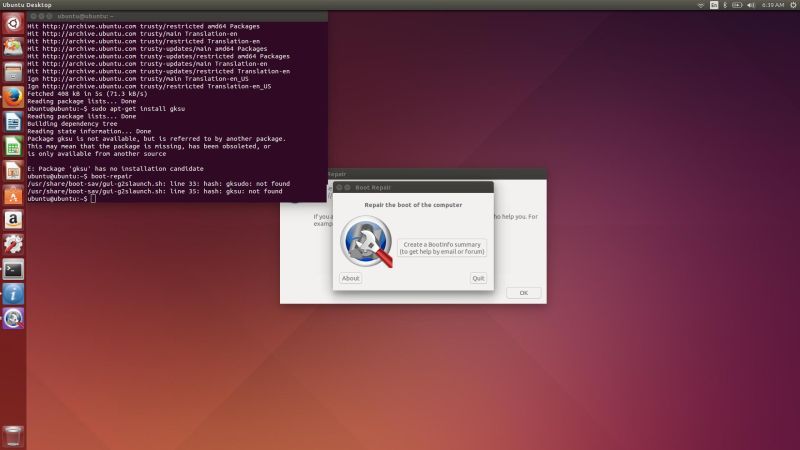This screenshot has height=450, width=800.
Task: Click the 'hash: gksu: not found' error line
Action: [155, 191]
